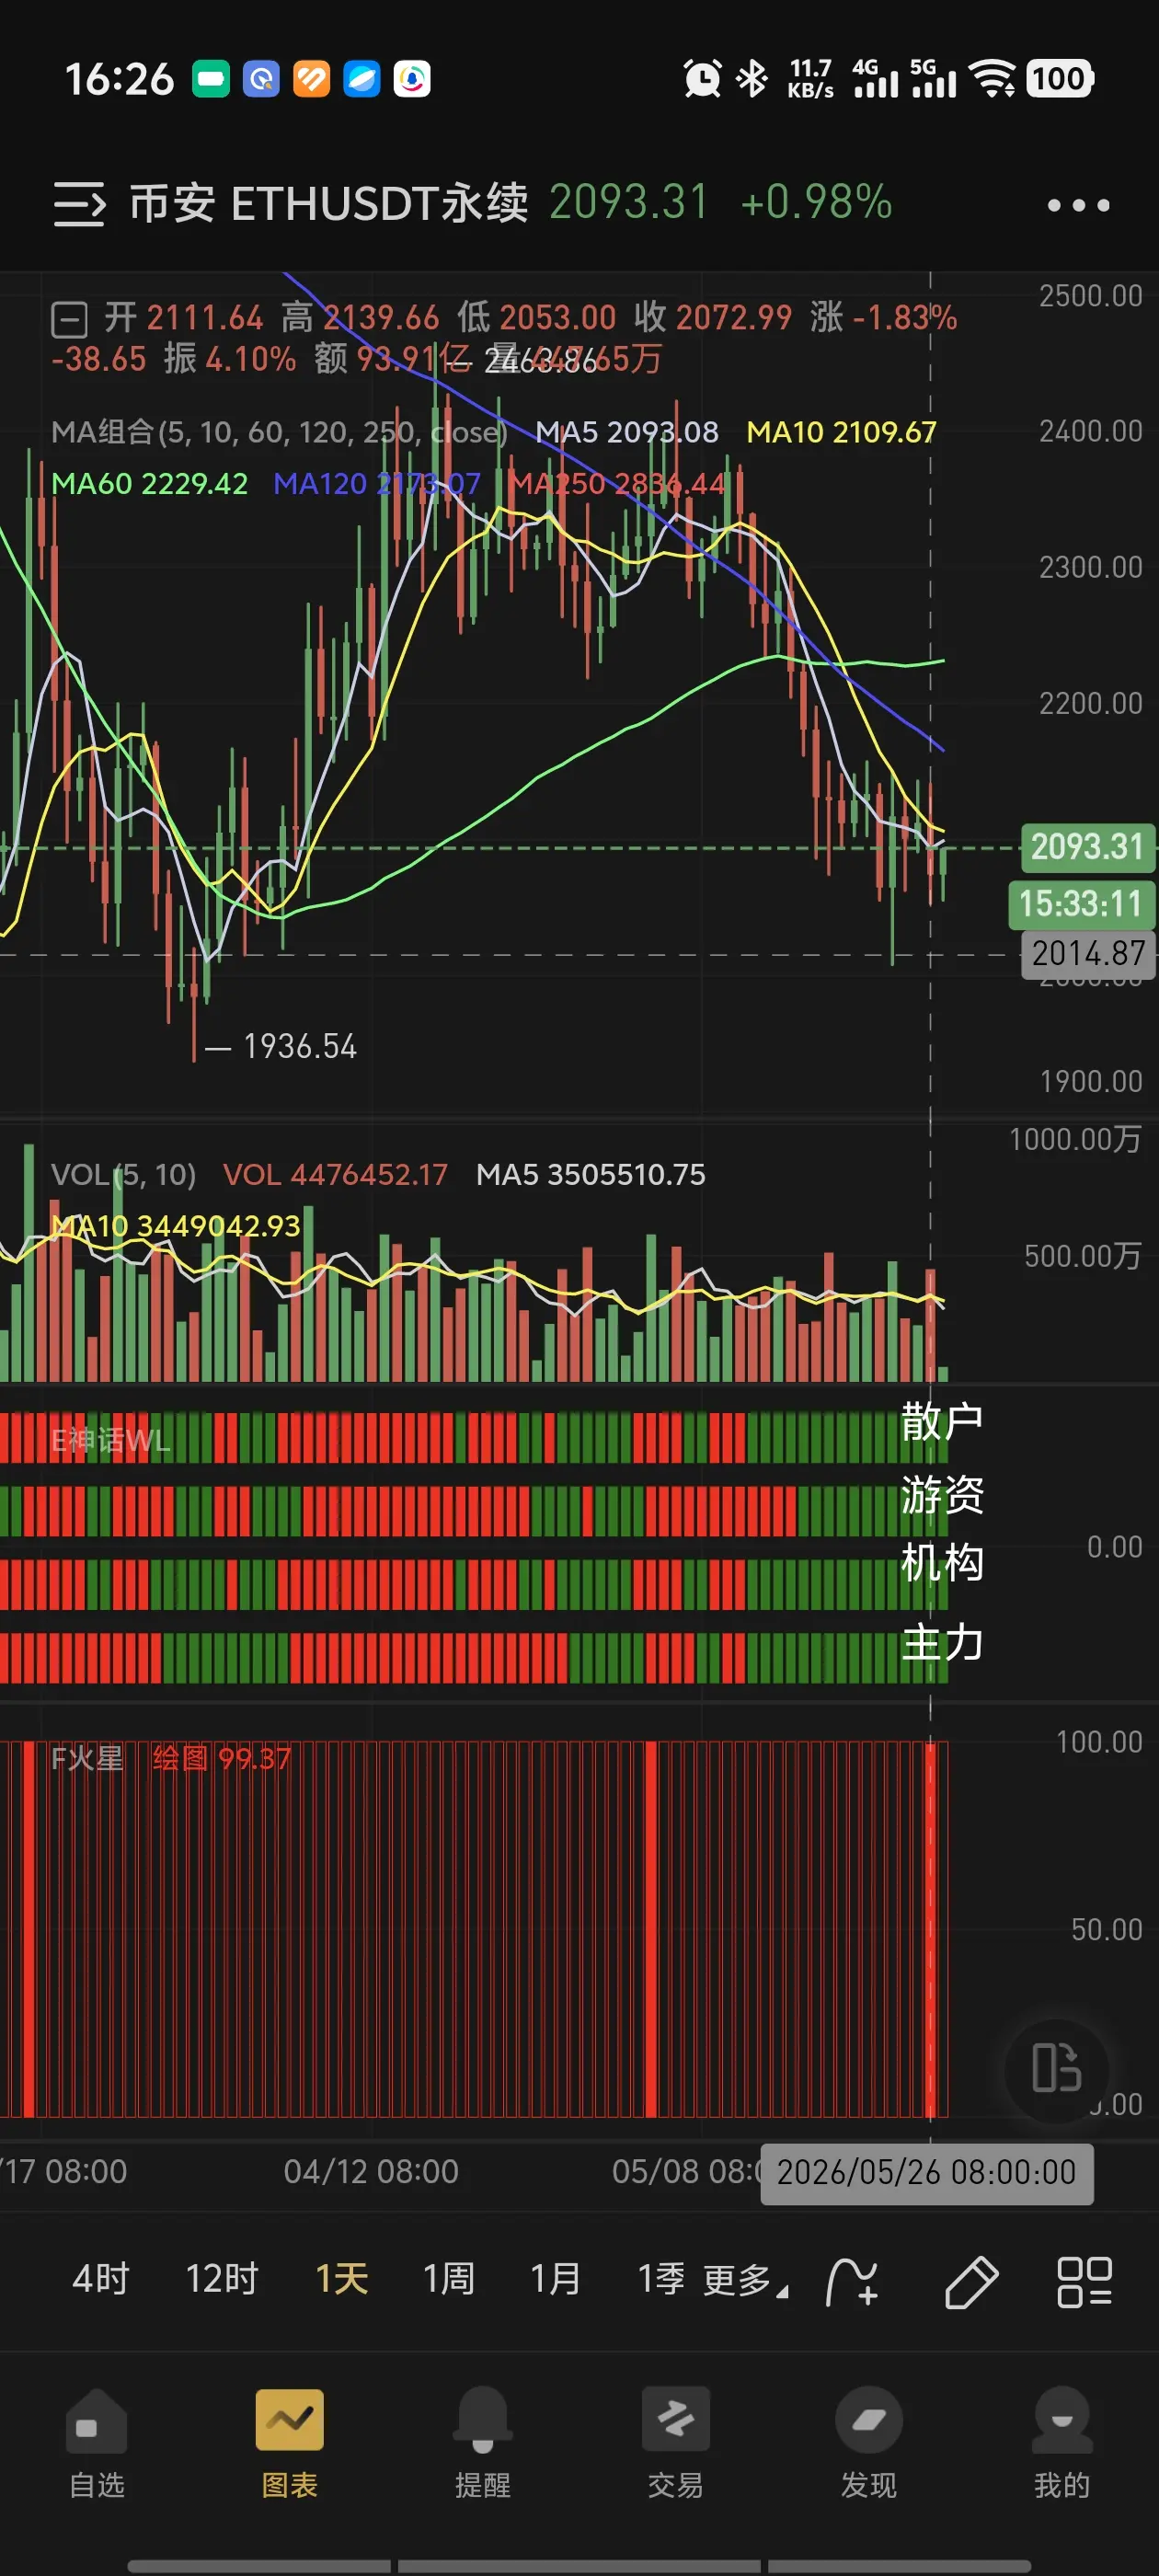This screenshot has height=2576, width=1159.
Task: Open the watchlist side menu icon
Action: coord(79,204)
